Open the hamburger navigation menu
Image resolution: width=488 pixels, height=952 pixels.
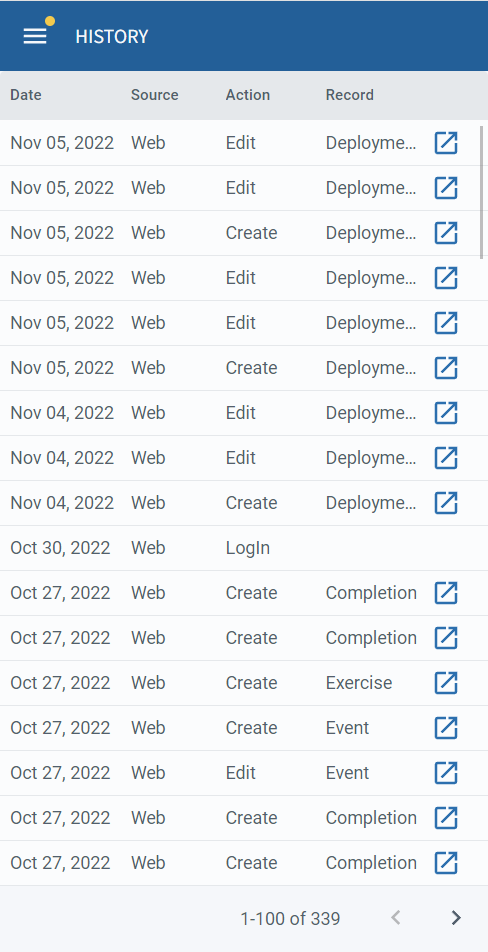tap(35, 36)
